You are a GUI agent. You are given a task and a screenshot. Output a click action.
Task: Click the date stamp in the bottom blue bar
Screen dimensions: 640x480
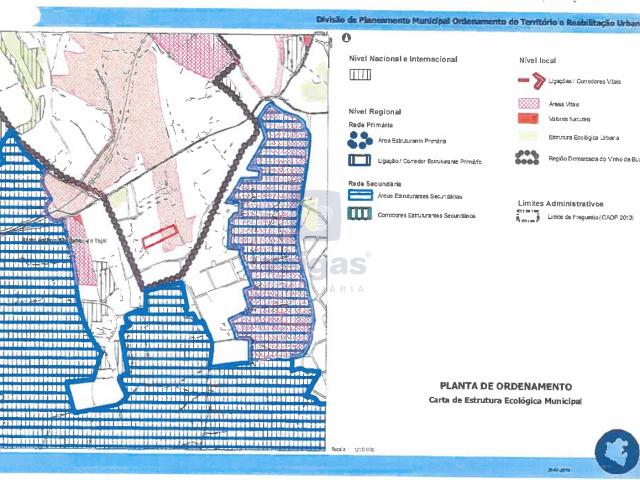[559, 470]
